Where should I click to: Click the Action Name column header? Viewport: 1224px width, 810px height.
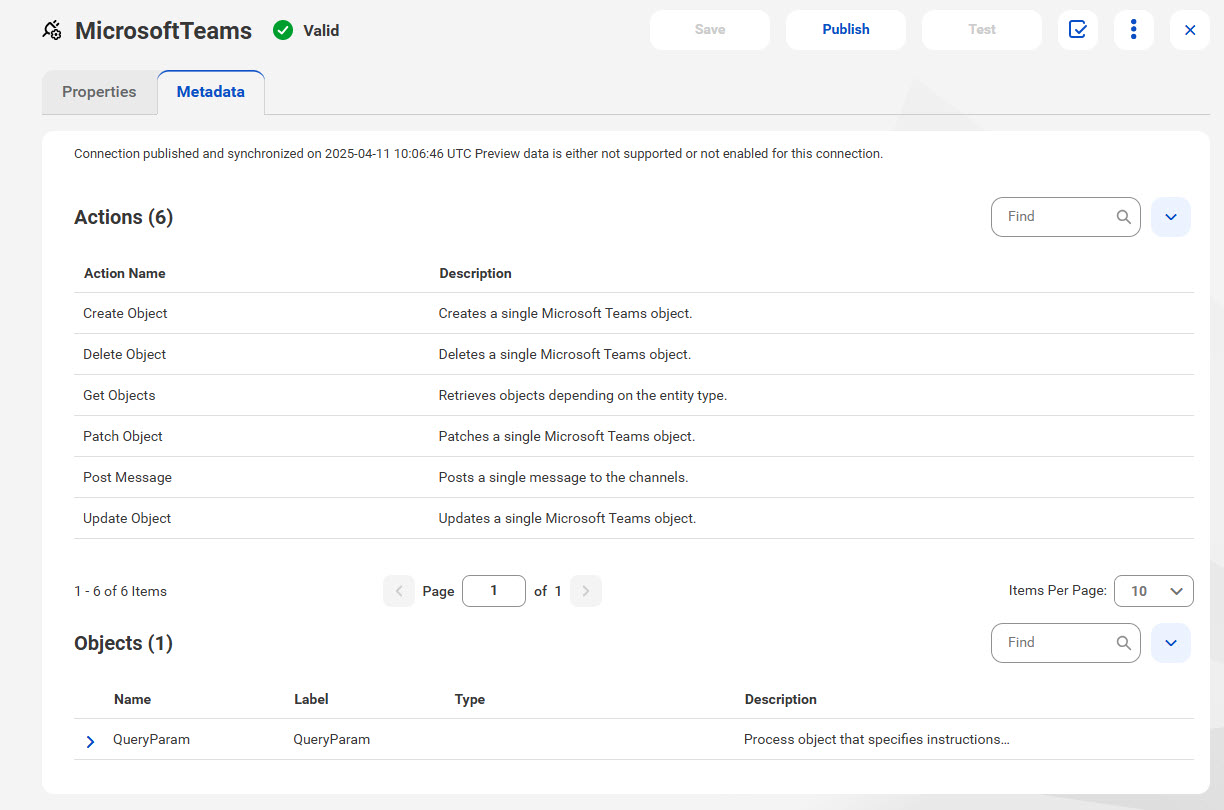125,273
